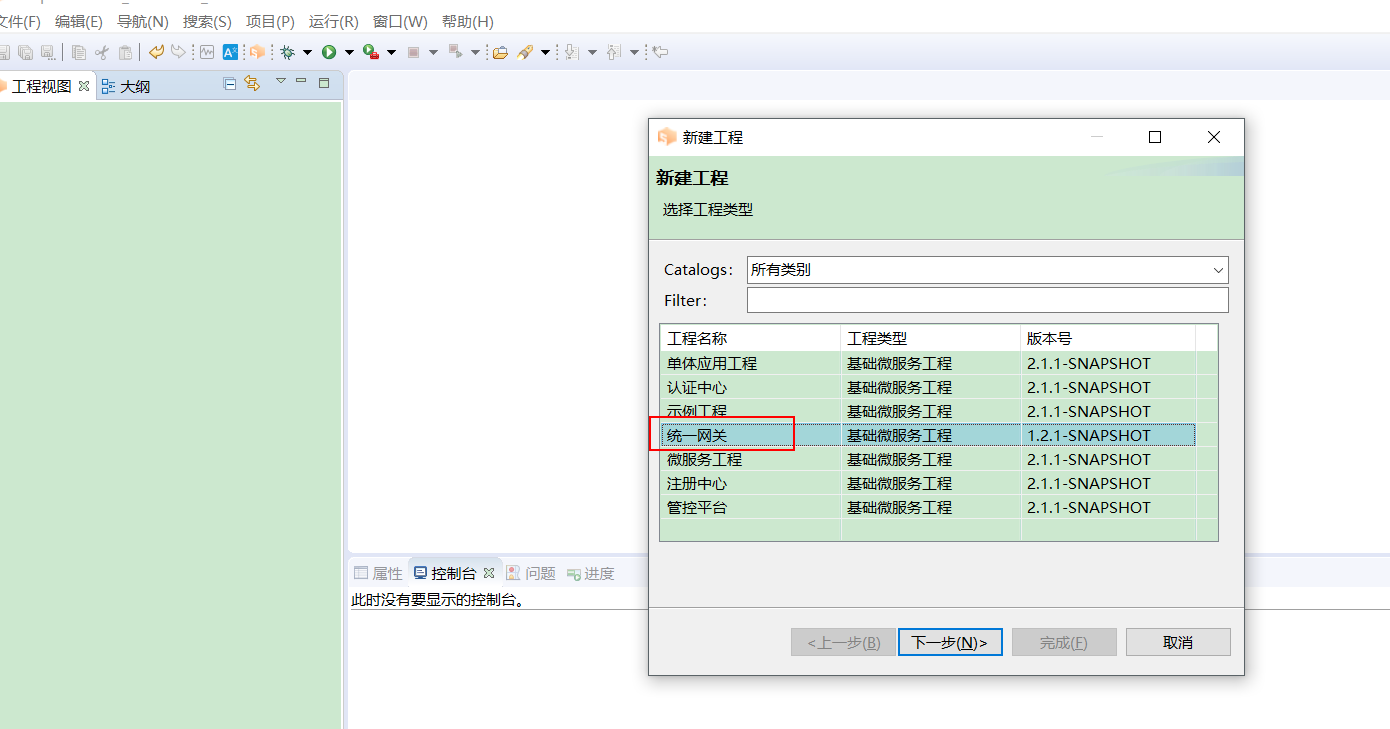This screenshot has height=729, width=1390.
Task: Open the Catalogs dropdown list
Action: pos(1218,270)
